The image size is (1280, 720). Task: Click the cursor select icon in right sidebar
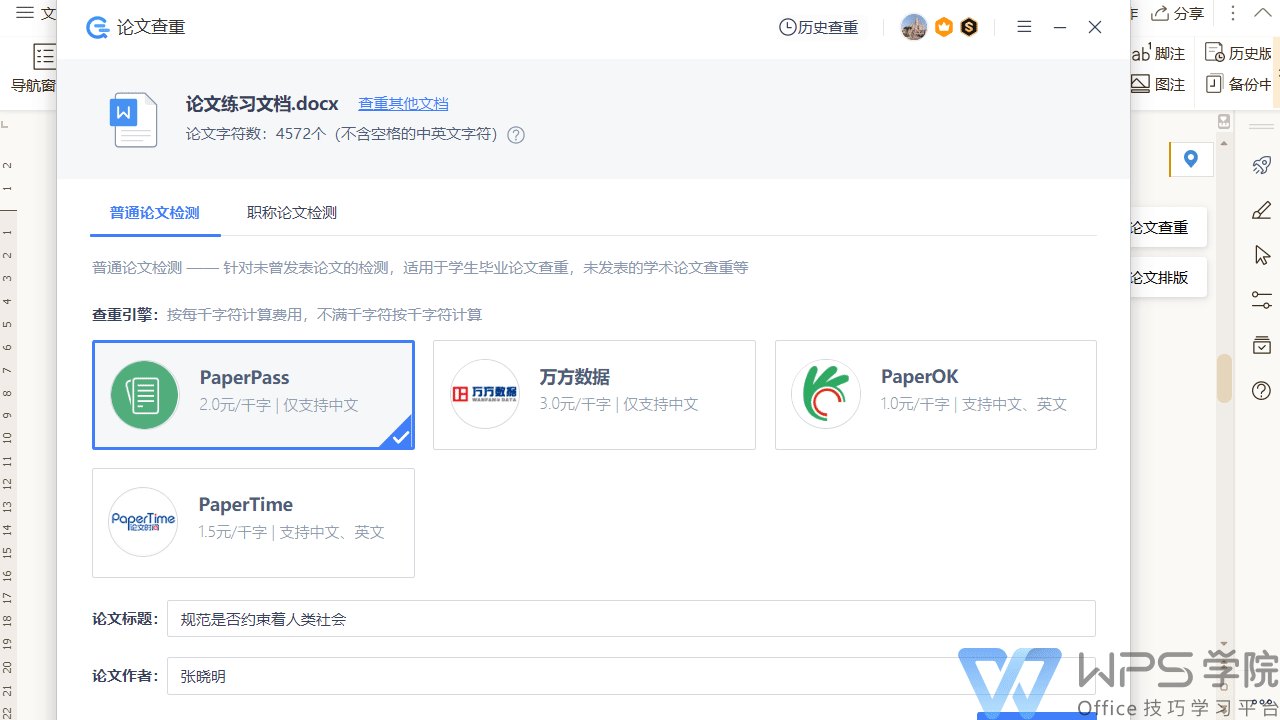coord(1262,255)
